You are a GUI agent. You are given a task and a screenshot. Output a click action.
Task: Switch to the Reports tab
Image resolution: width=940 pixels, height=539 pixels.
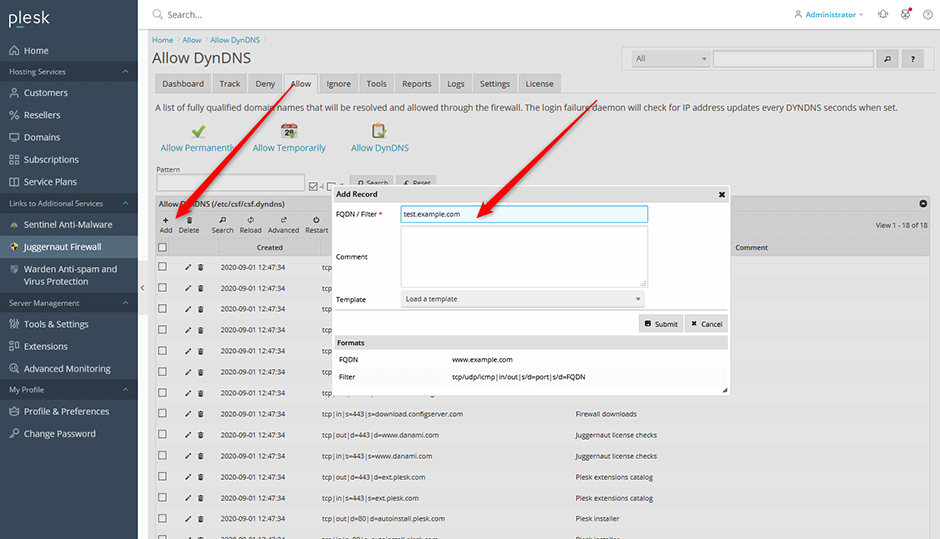click(417, 84)
